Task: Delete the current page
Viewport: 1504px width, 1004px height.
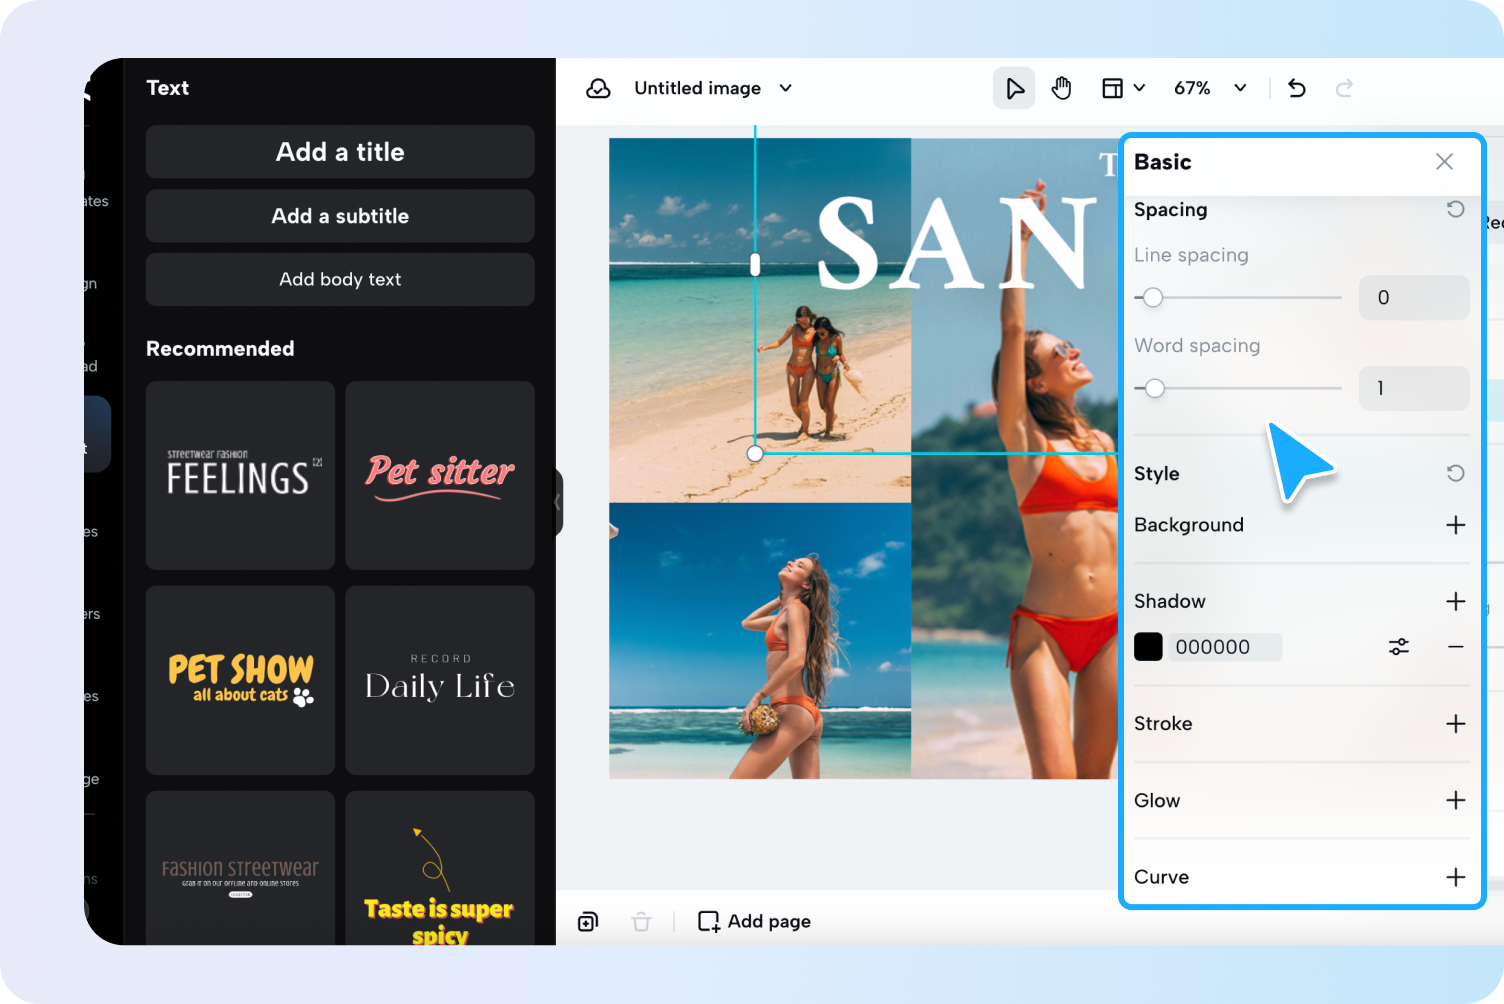Action: coord(642,921)
